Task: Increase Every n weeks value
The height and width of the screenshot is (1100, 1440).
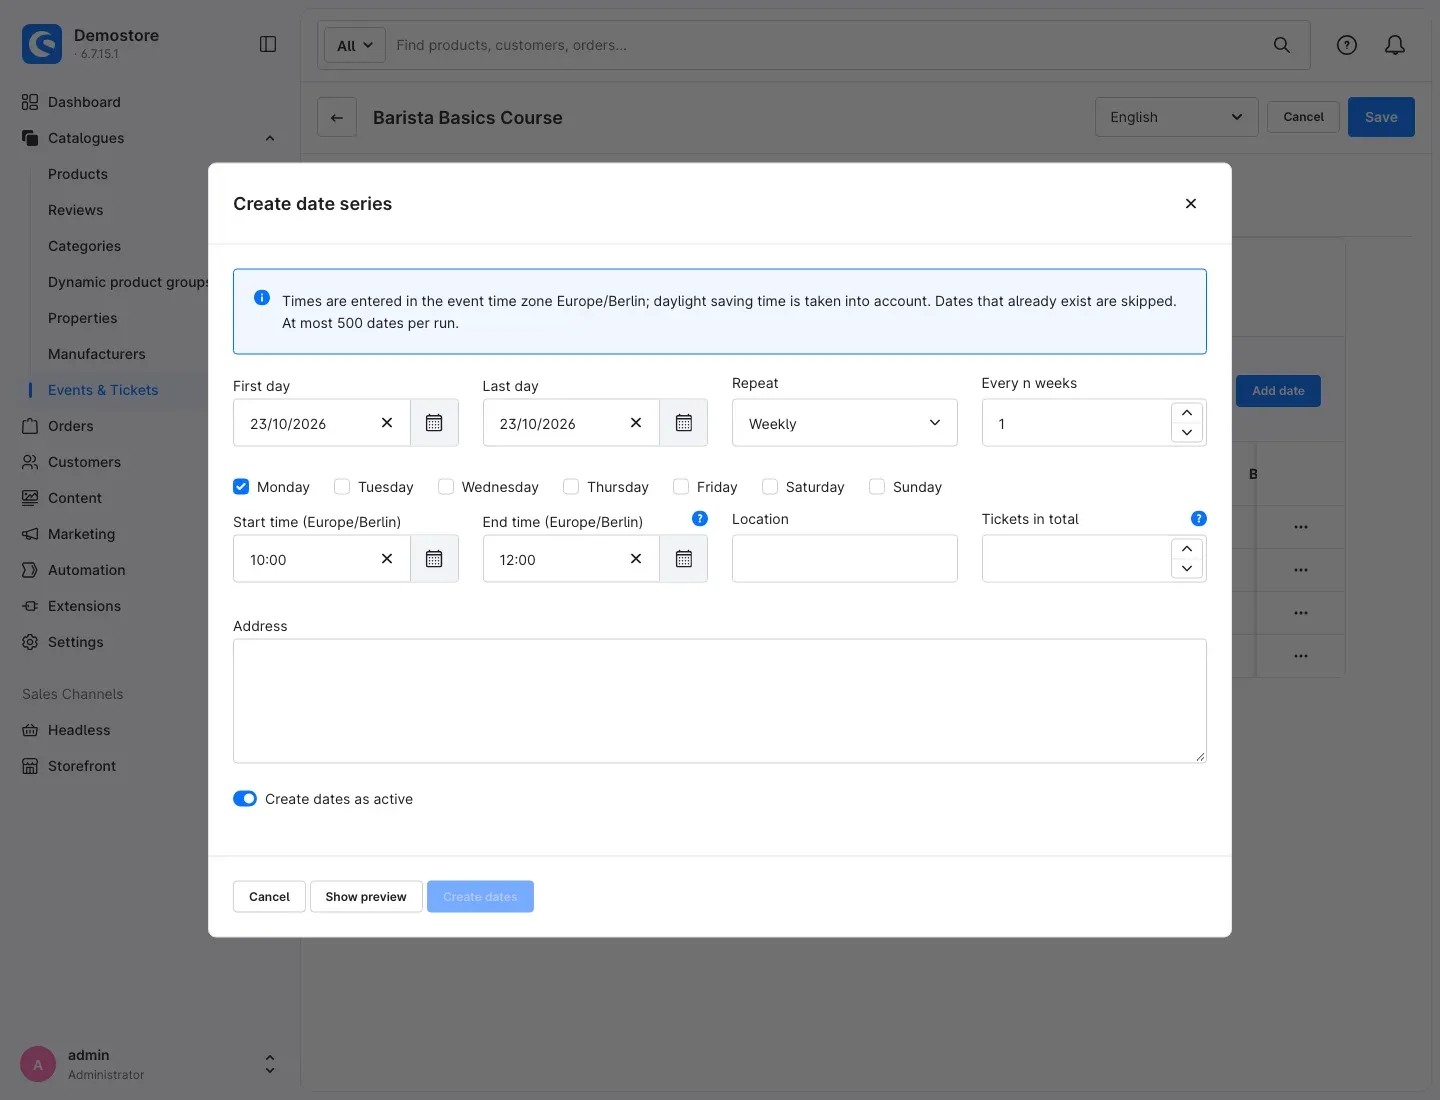Action: coord(1187,413)
